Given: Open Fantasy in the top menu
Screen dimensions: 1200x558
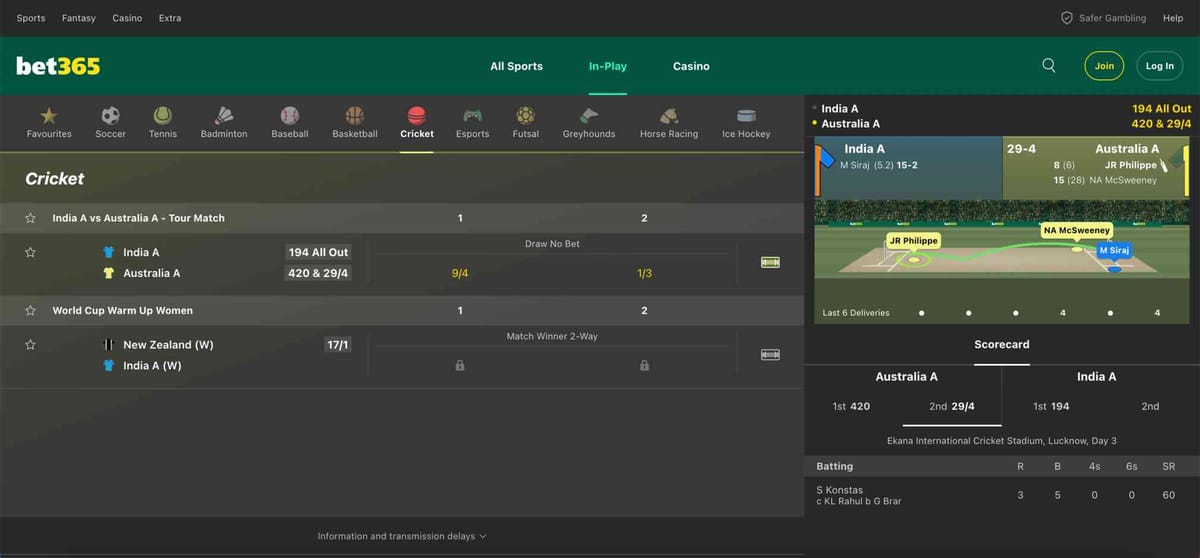Looking at the screenshot, I should click(79, 18).
